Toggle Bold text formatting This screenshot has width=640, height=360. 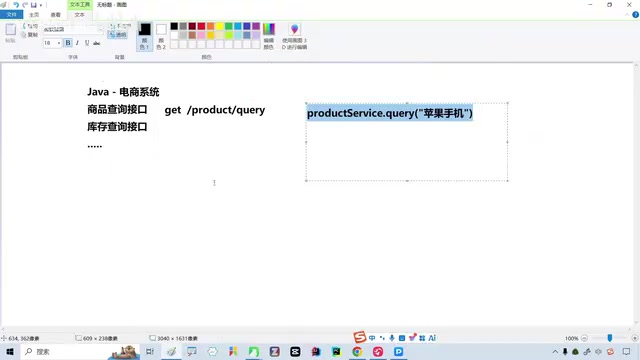(68, 43)
